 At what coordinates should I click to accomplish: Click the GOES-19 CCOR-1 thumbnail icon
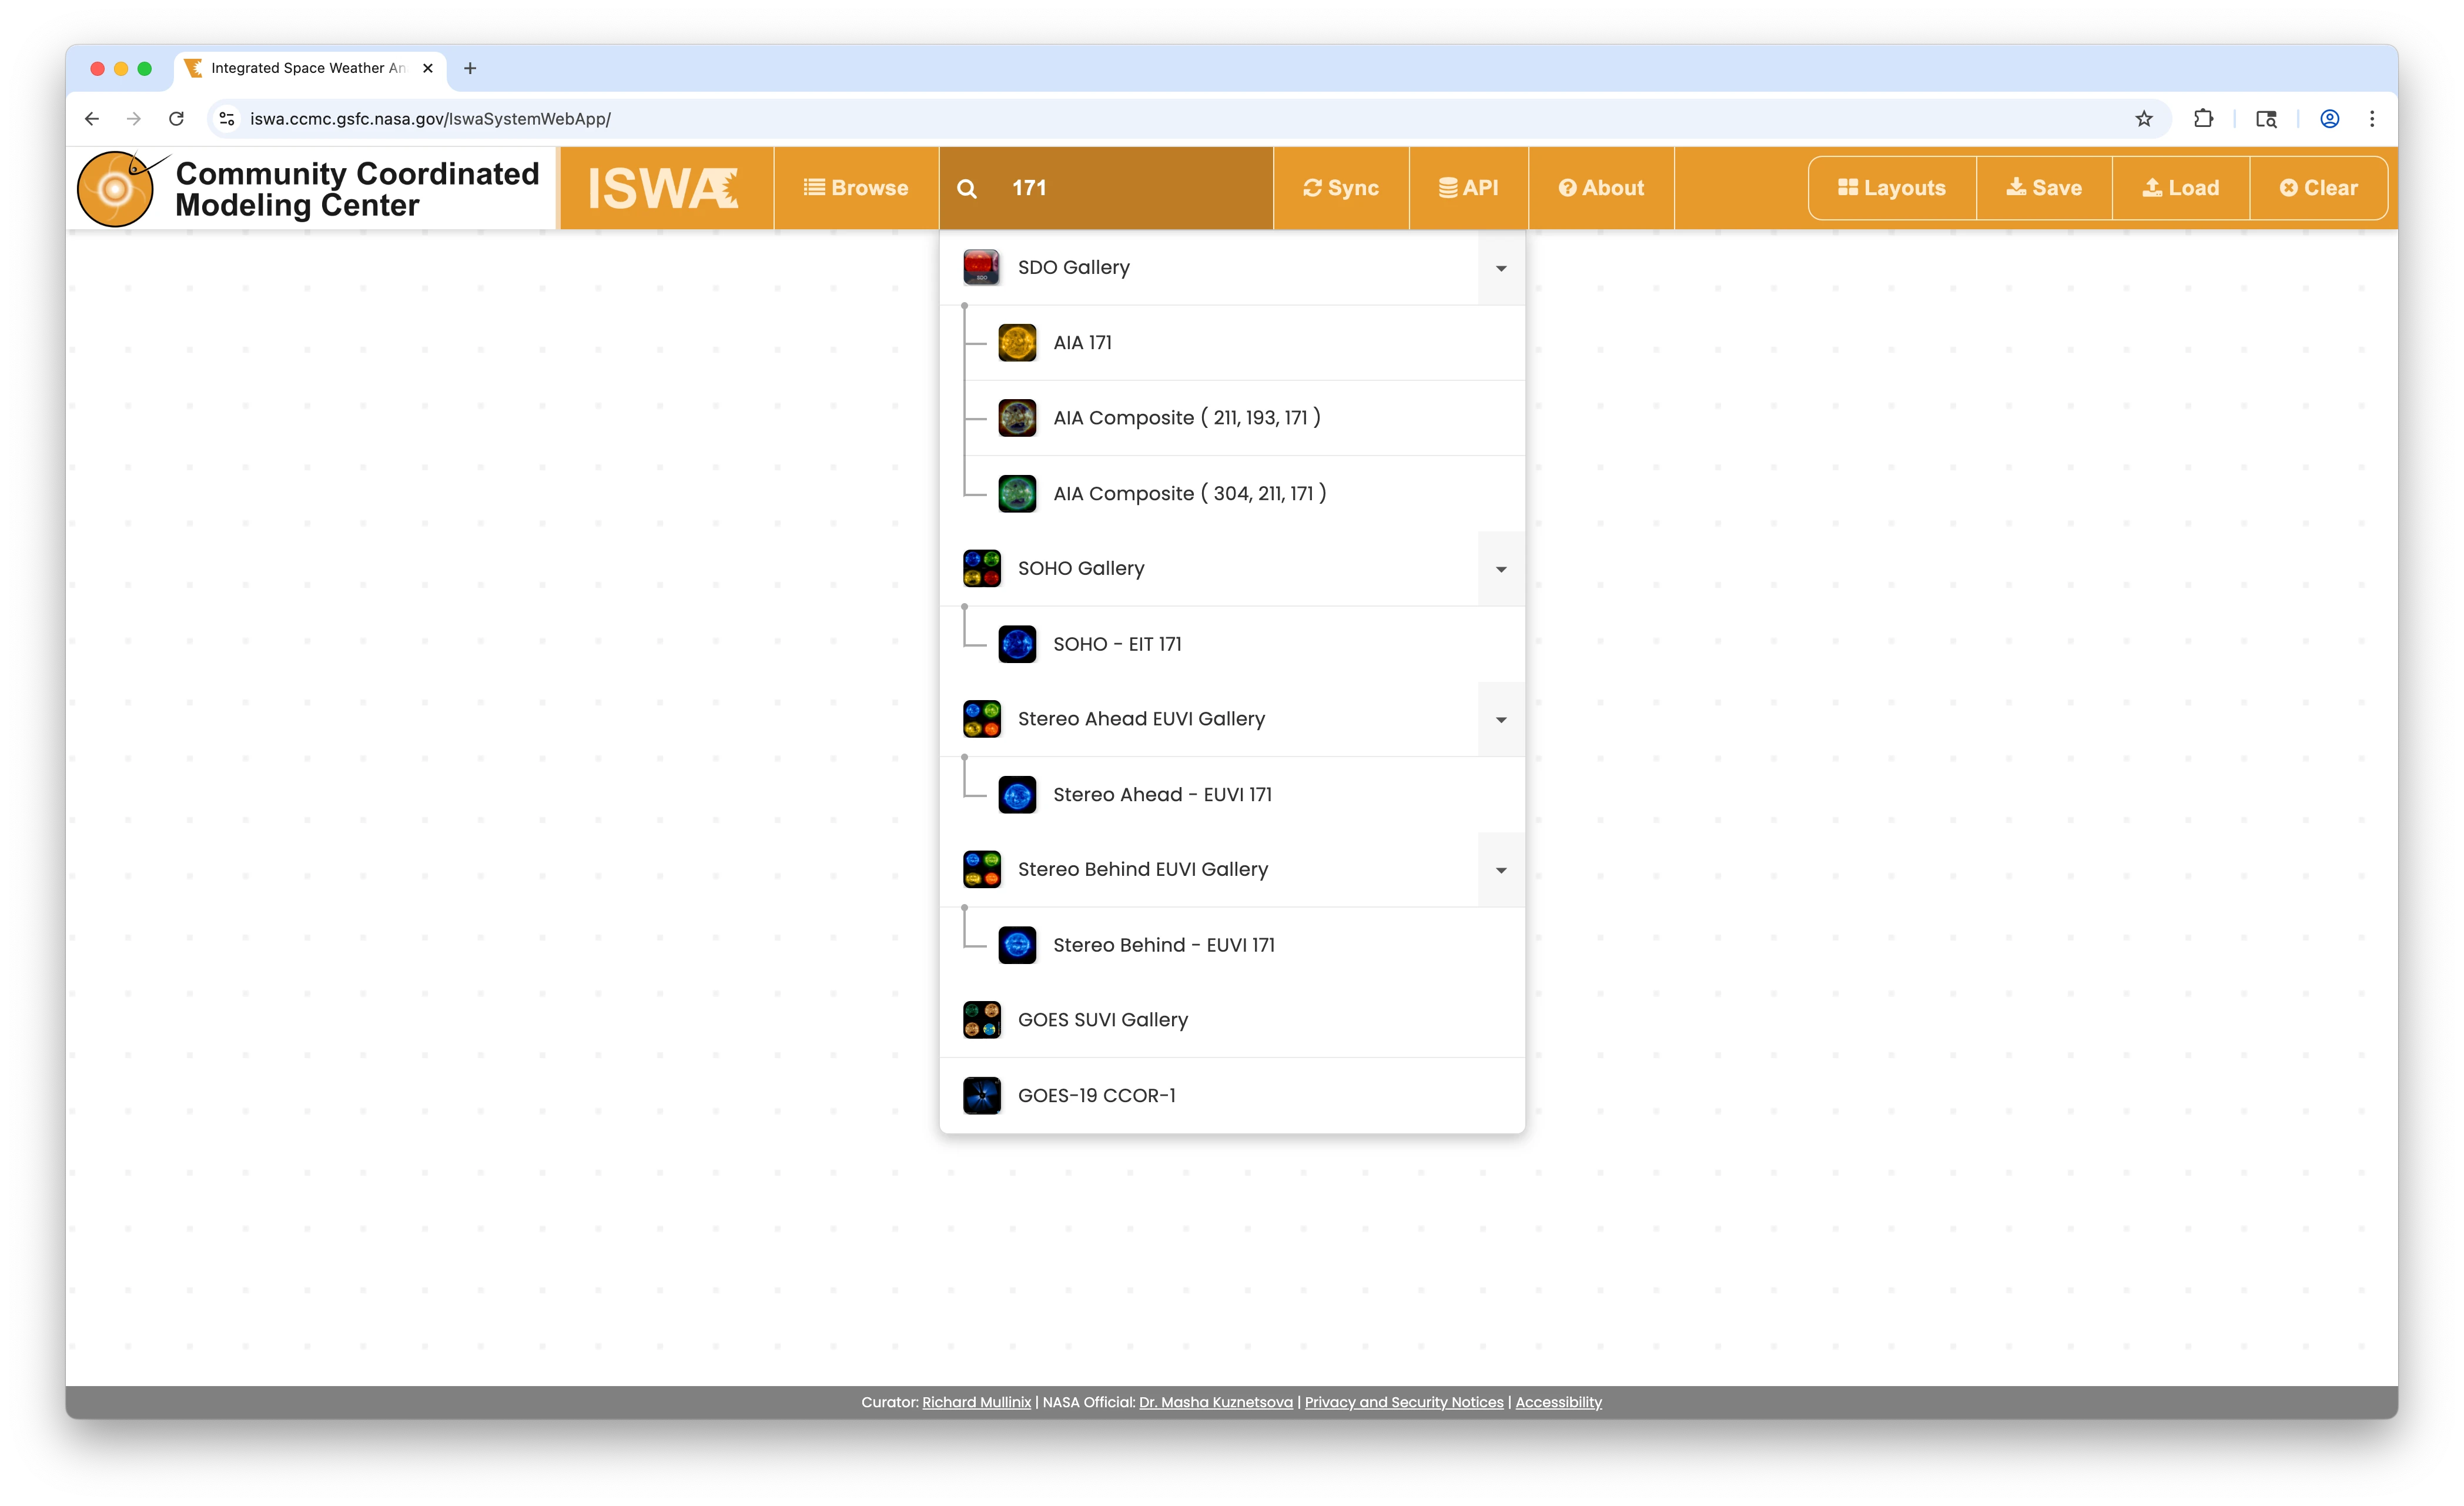pyautogui.click(x=981, y=1095)
